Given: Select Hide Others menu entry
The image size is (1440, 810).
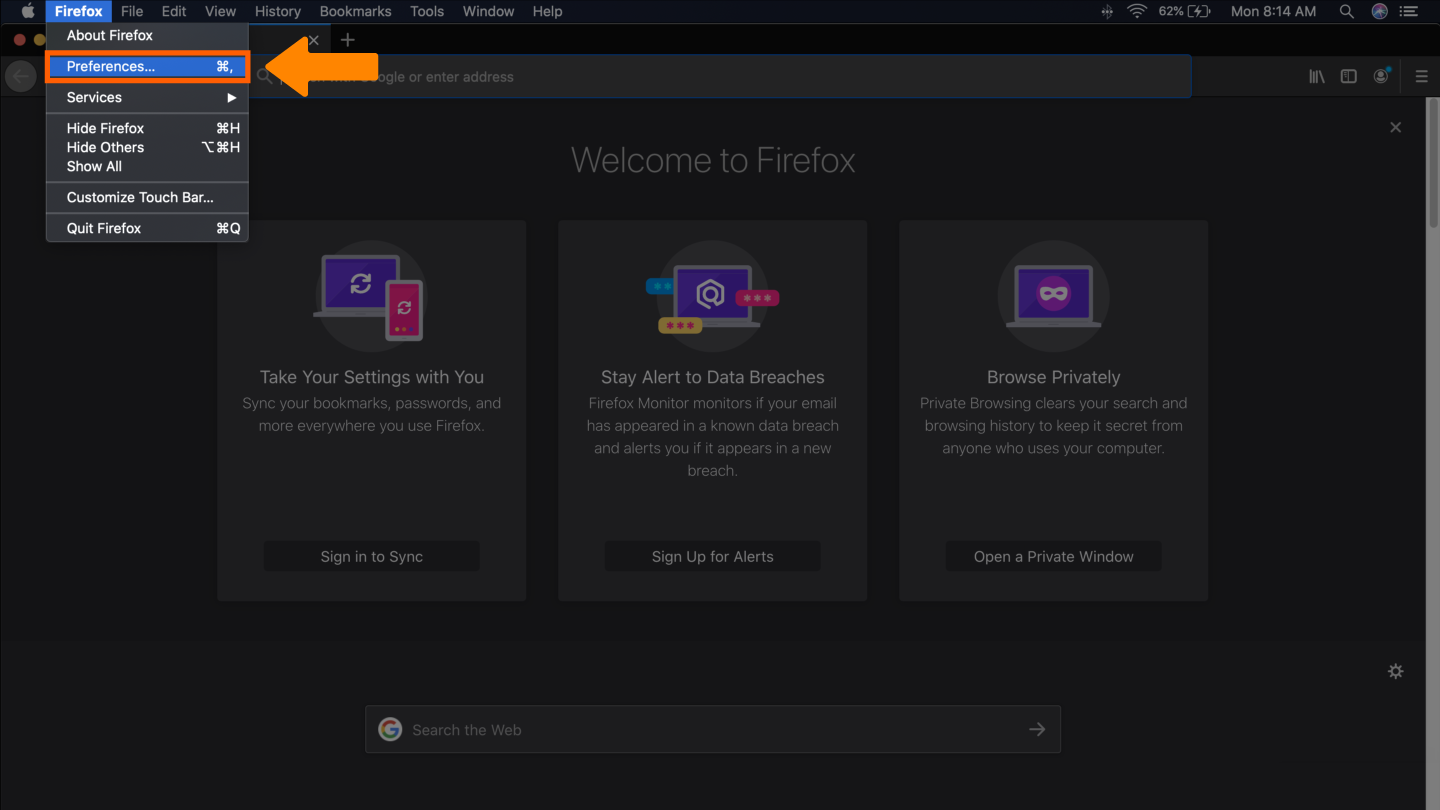Looking at the screenshot, I should click(147, 147).
